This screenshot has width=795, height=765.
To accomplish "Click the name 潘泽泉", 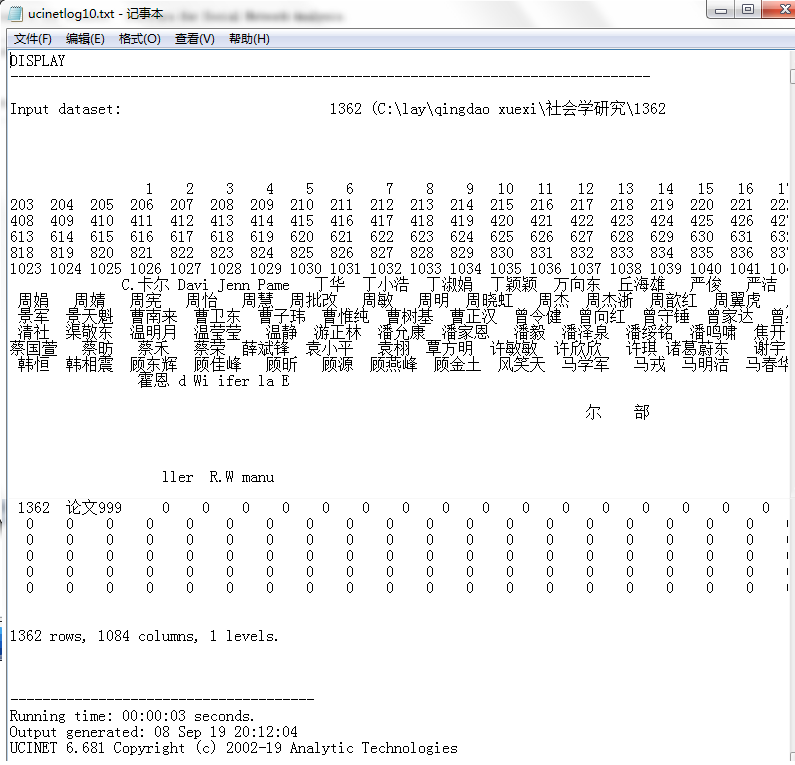I will tap(585, 332).
